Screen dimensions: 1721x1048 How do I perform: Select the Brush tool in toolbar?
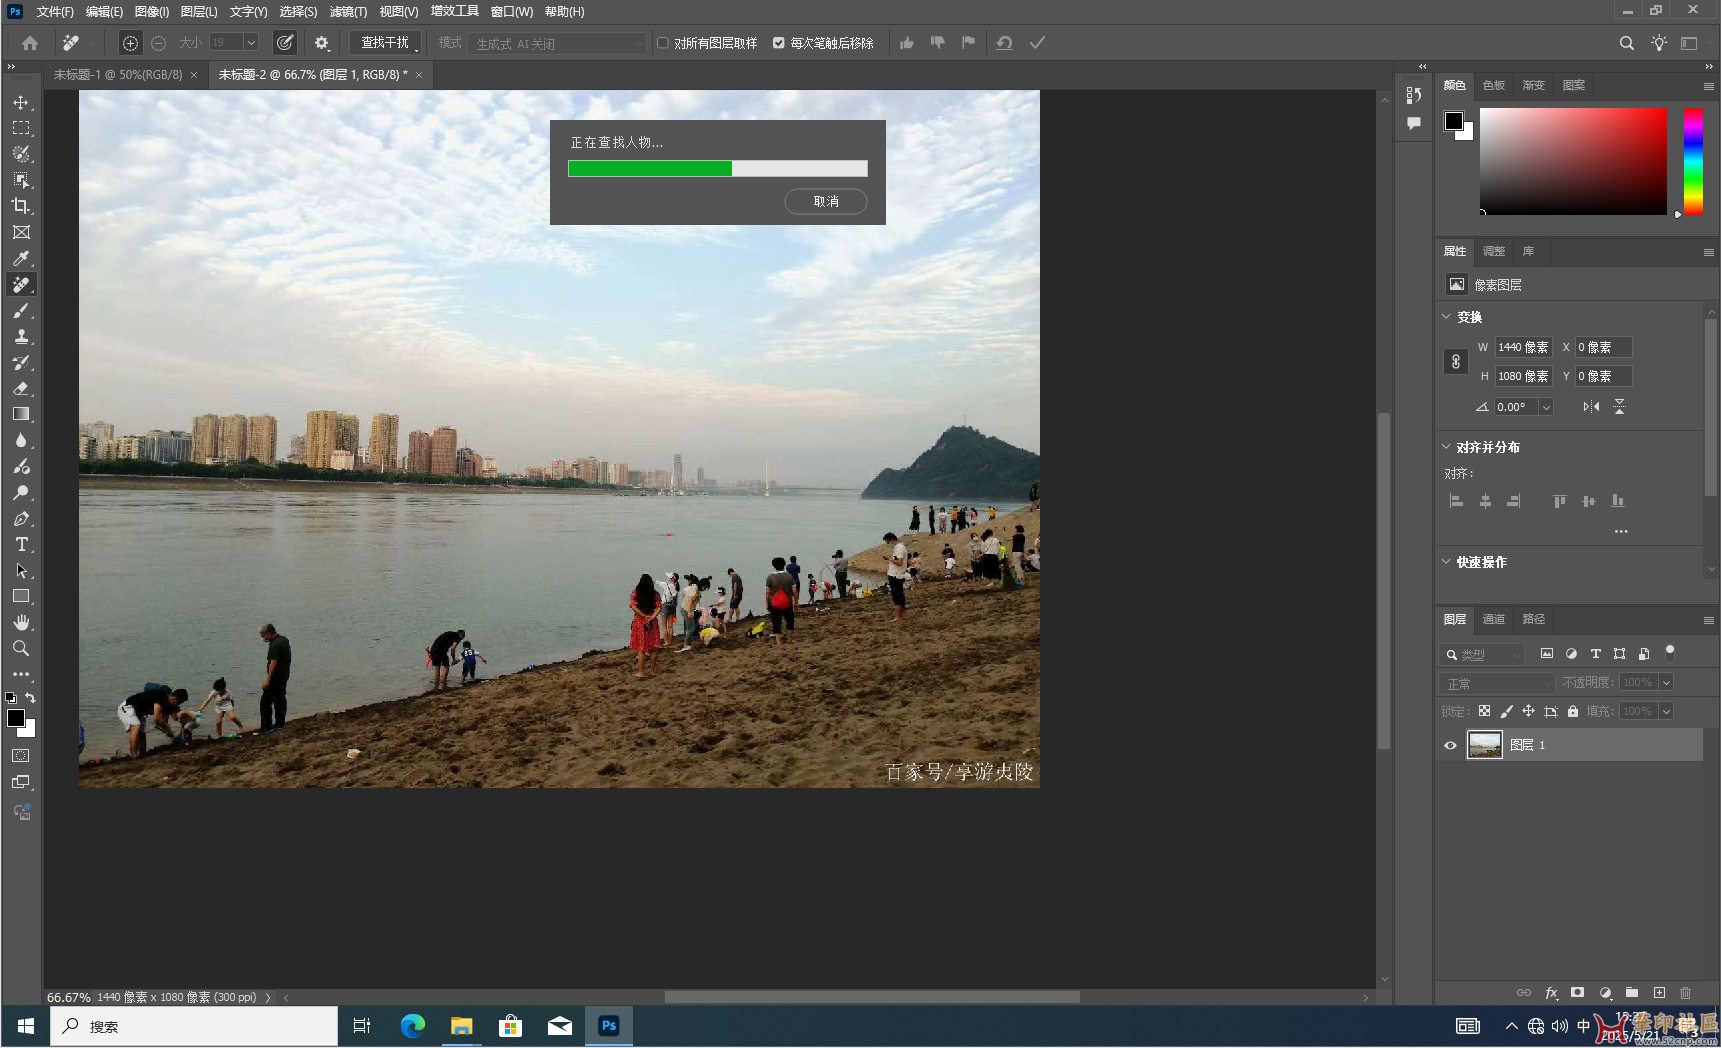pos(21,310)
